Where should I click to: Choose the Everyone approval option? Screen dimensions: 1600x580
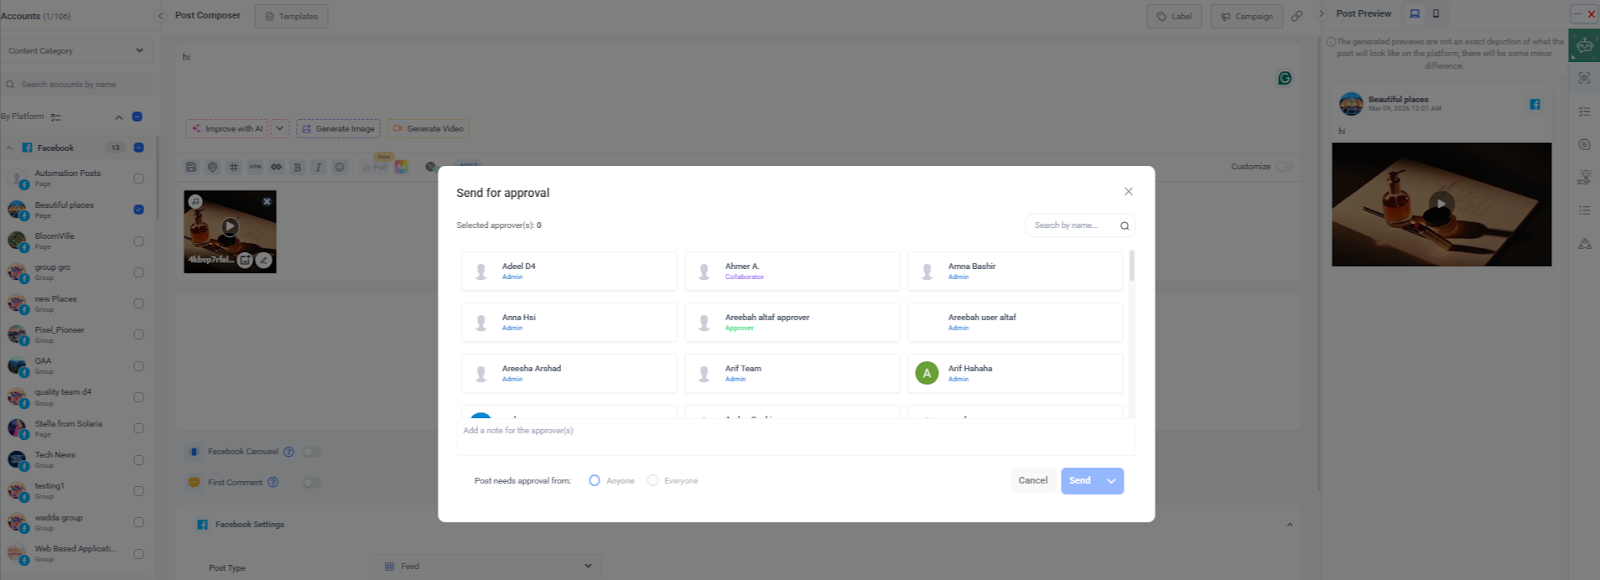653,481
